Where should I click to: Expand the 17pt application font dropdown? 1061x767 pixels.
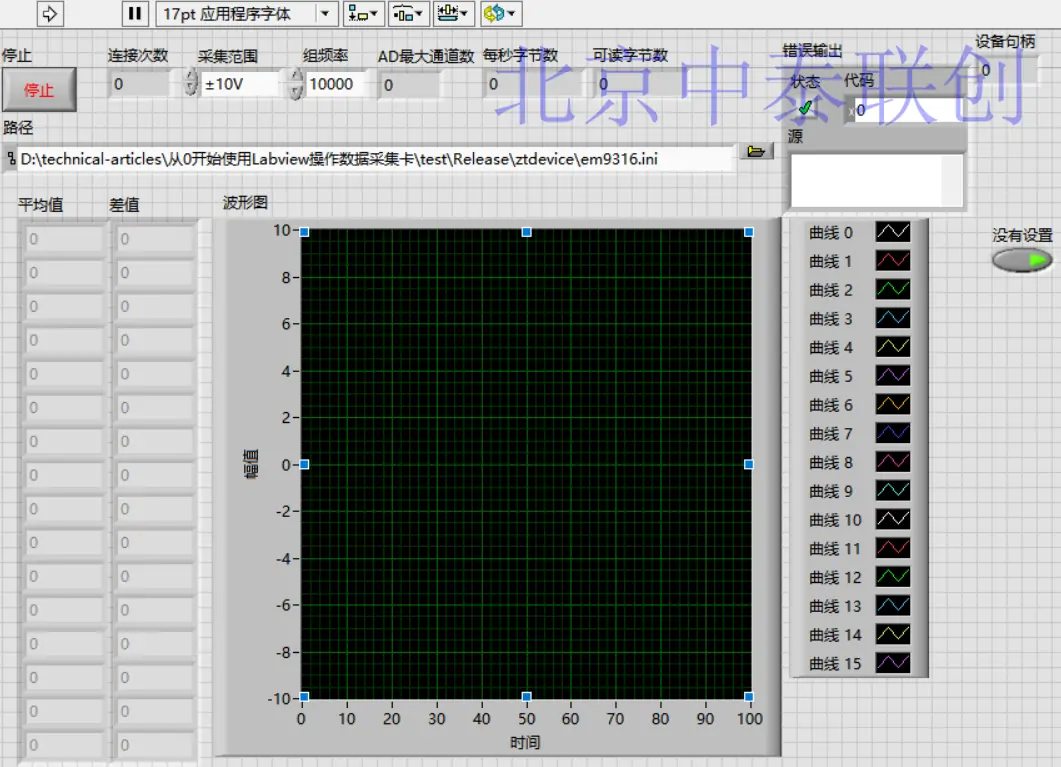(325, 13)
